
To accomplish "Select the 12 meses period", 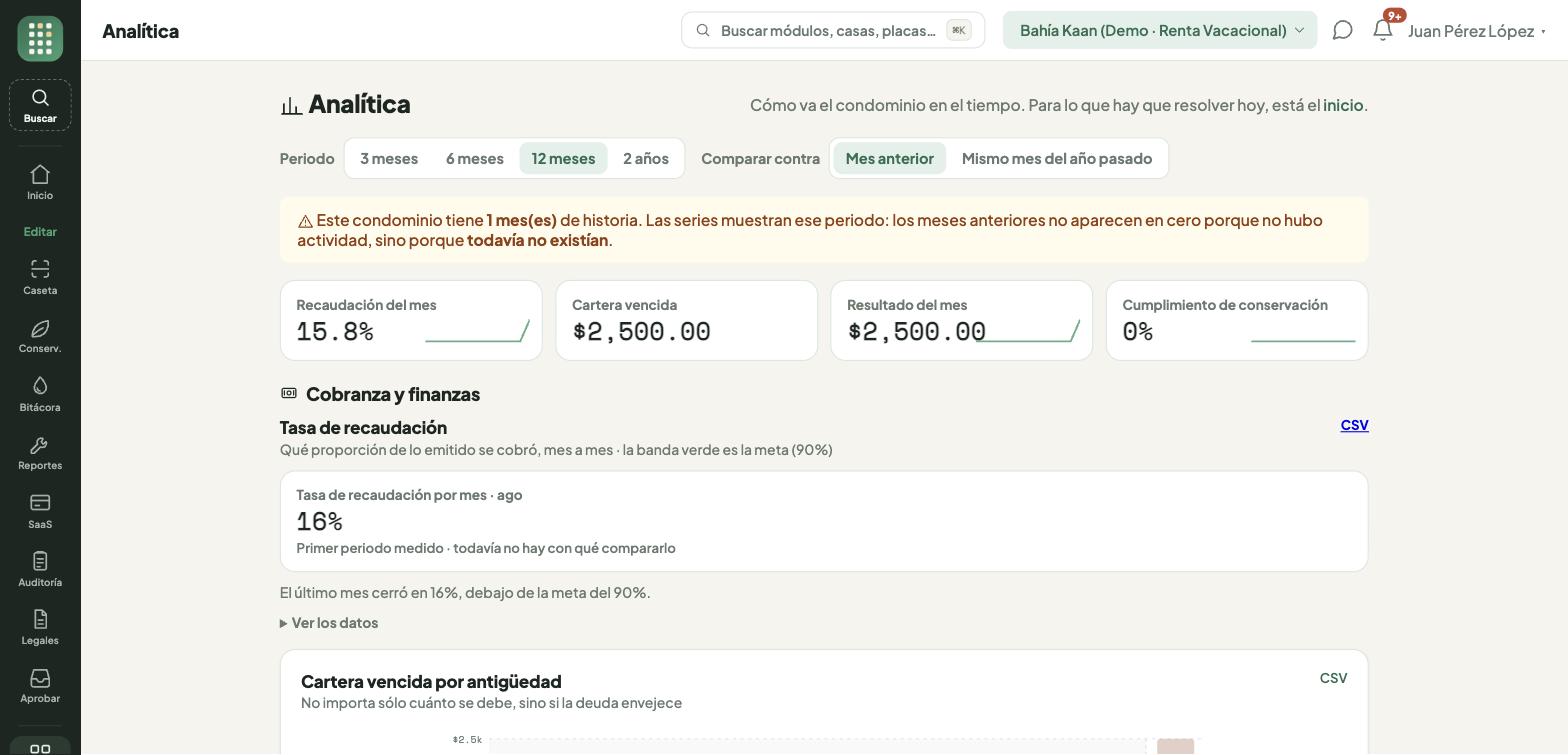I will pos(563,158).
